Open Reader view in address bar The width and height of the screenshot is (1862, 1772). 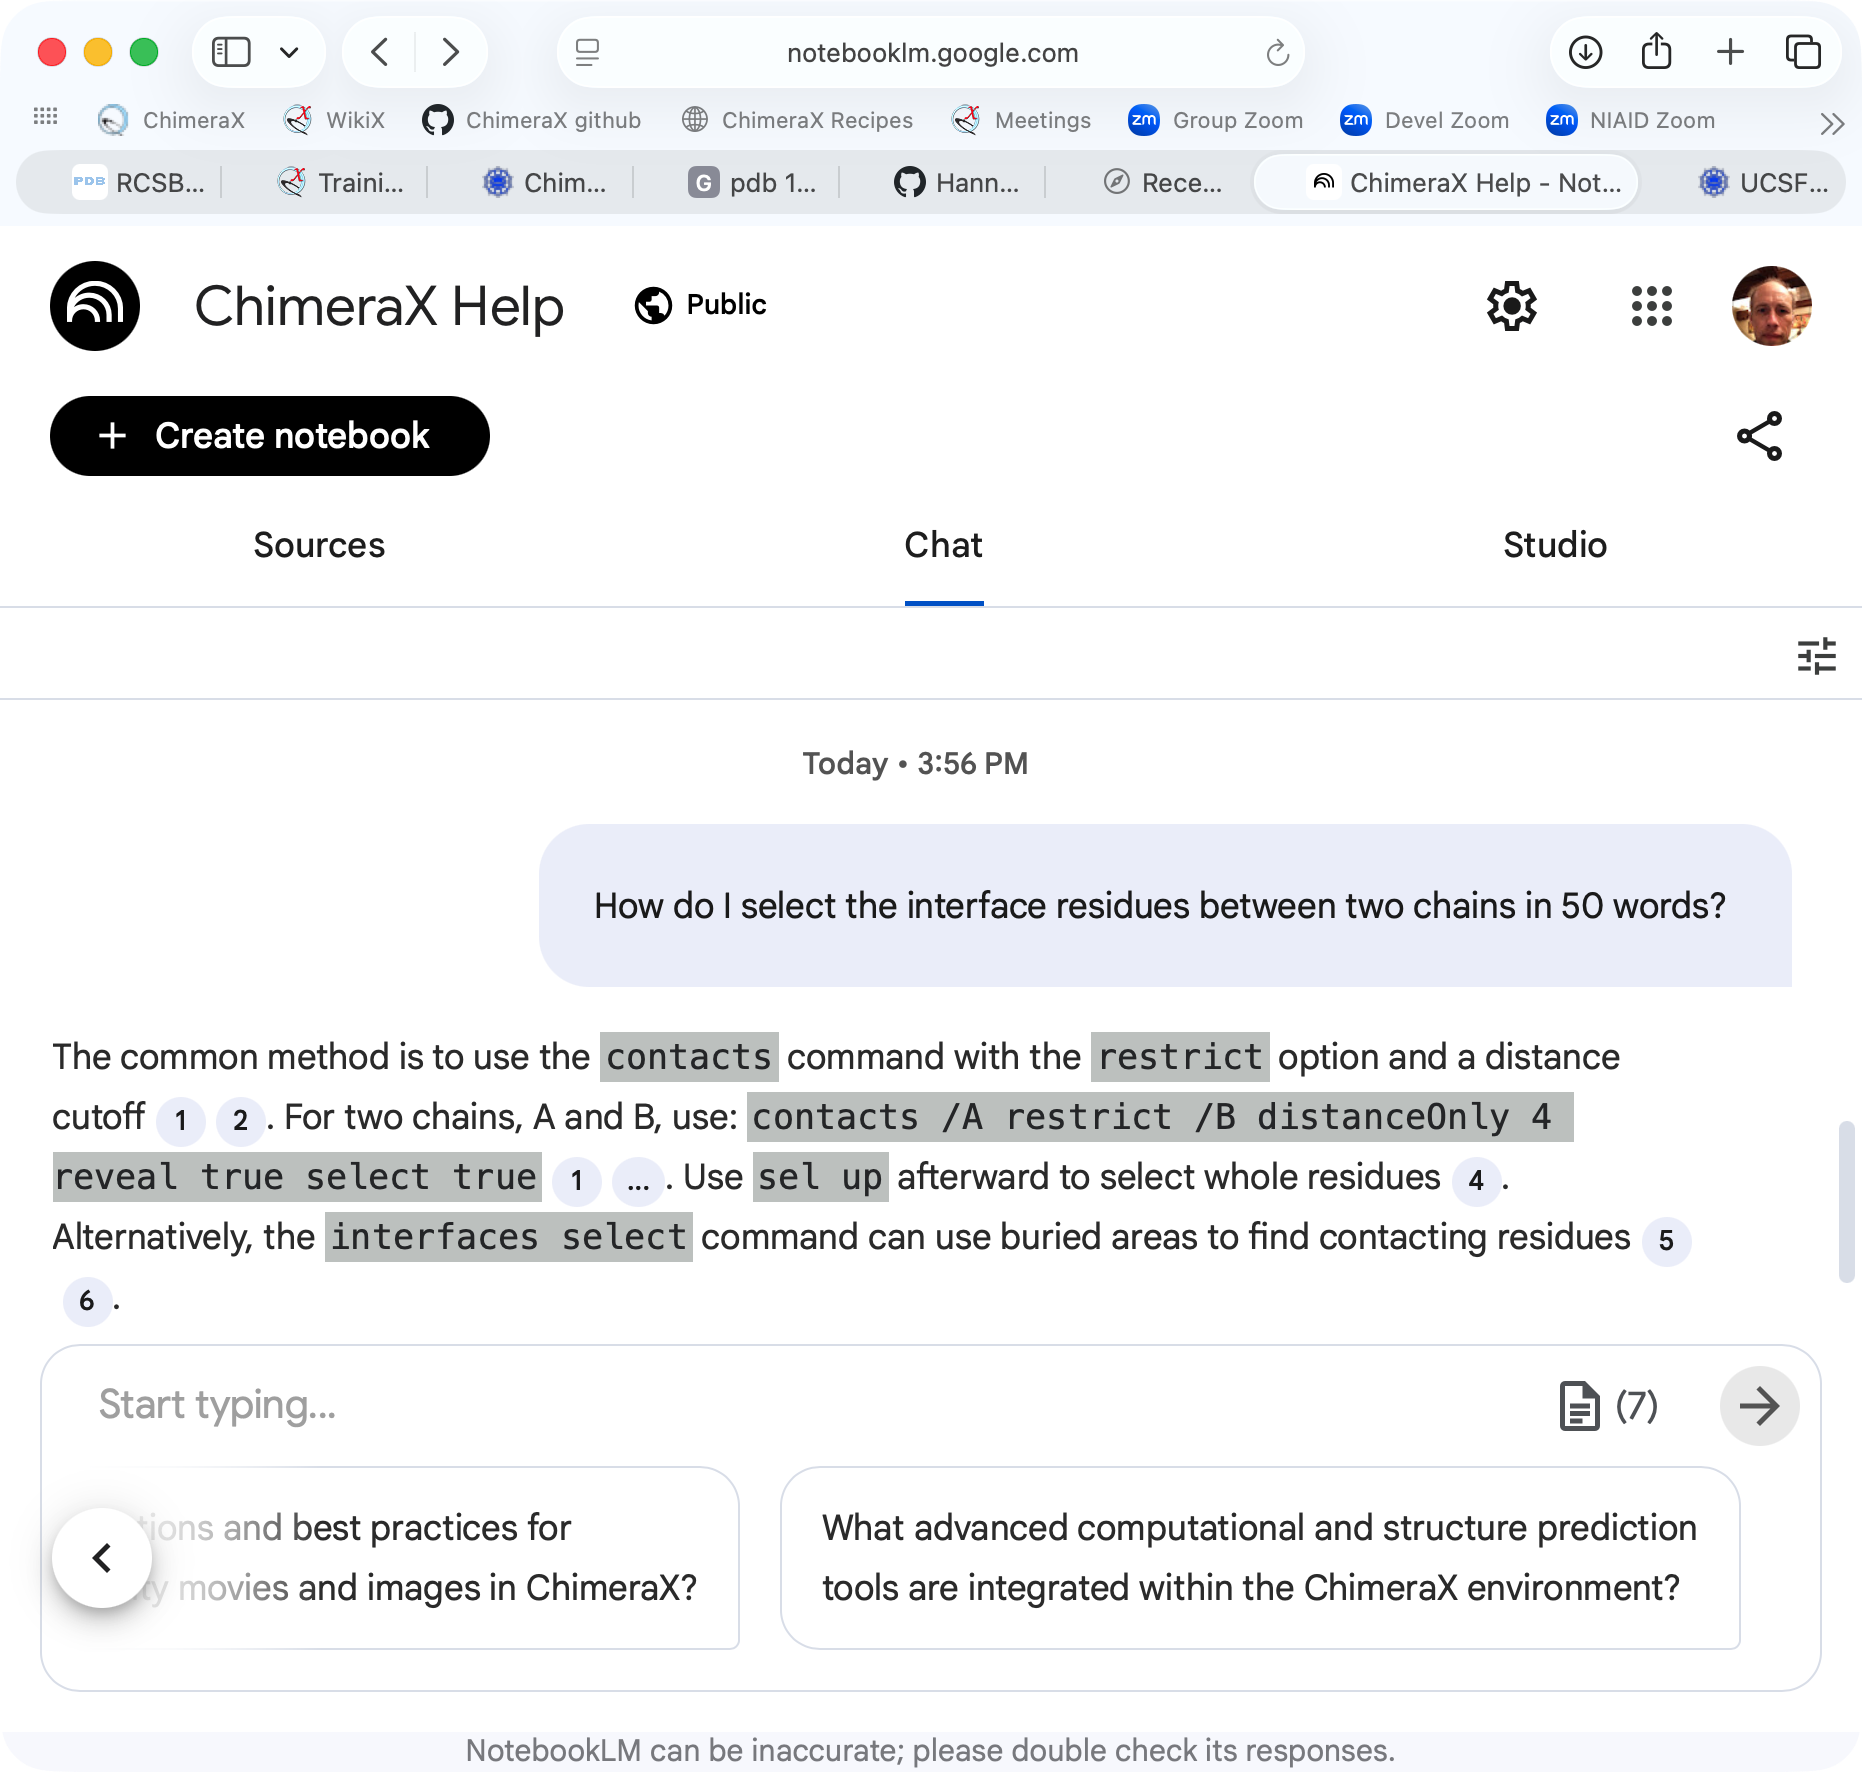(588, 52)
